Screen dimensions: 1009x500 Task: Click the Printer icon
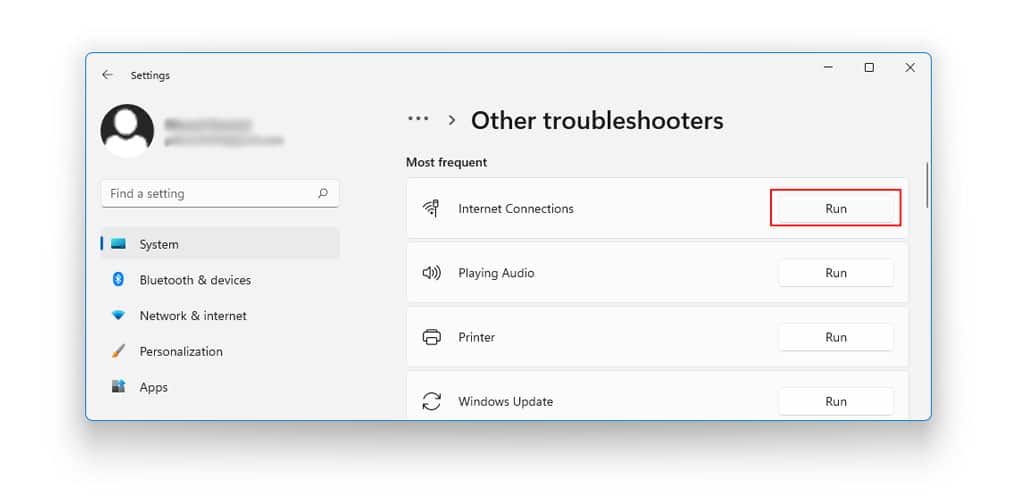pos(431,337)
